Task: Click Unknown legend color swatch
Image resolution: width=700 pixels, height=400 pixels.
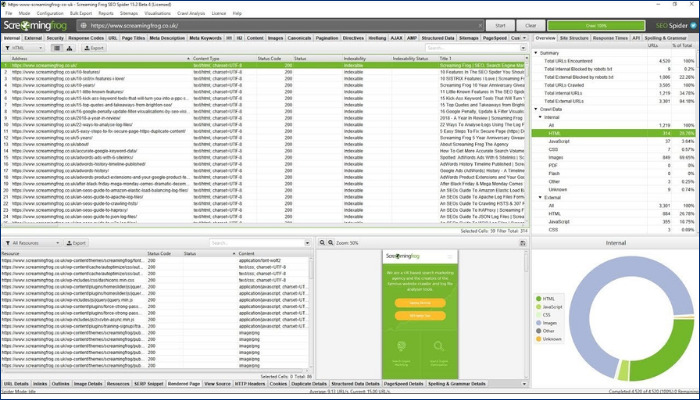Action: tap(538, 339)
